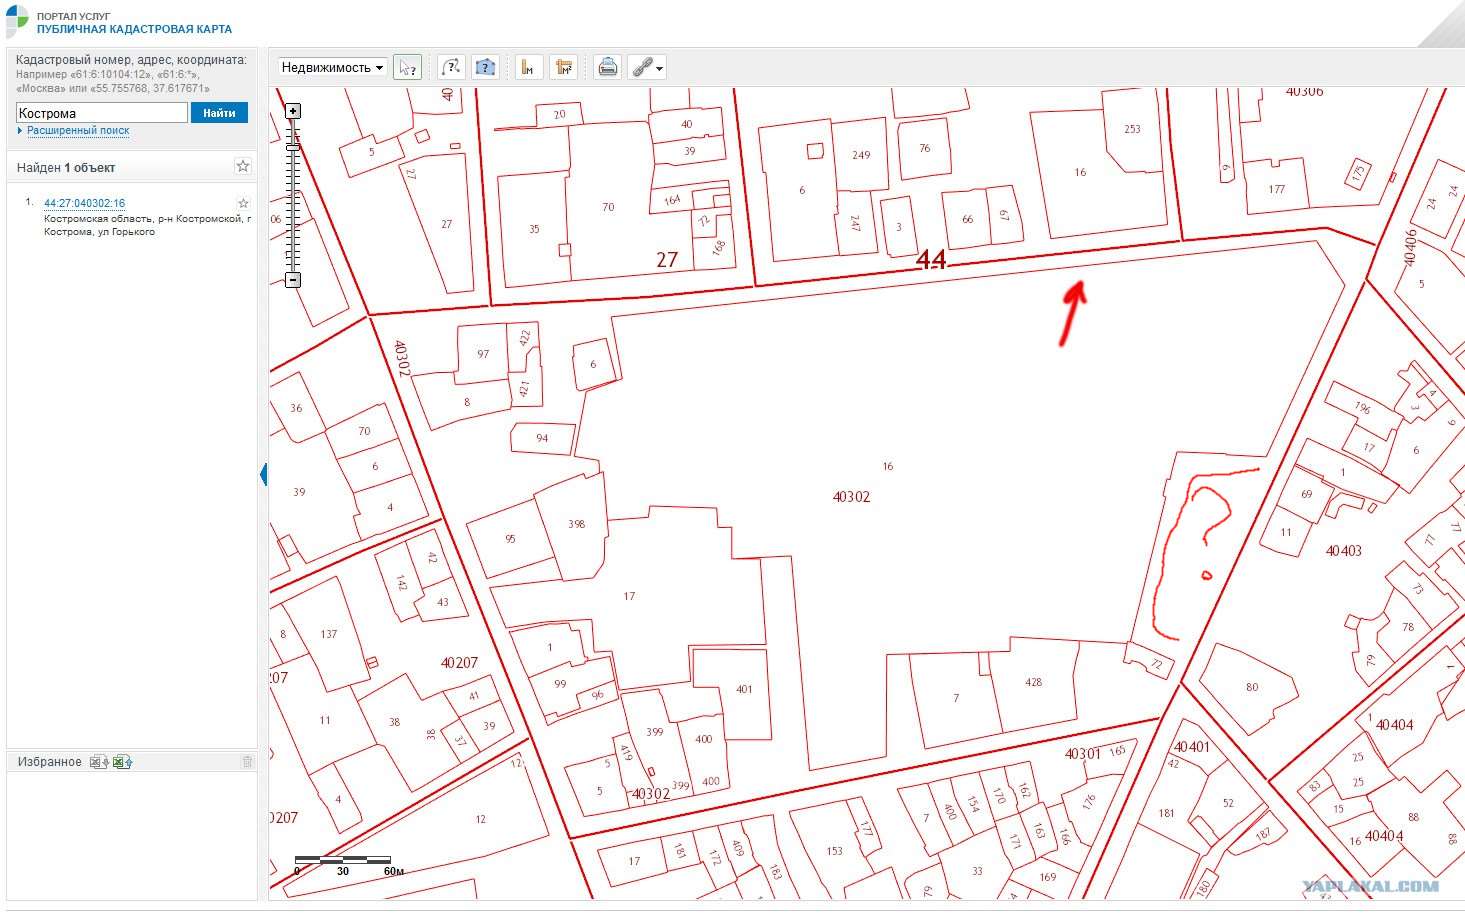Viewport: 1465px width, 916px height.
Task: Click parcel 137 on the map
Action: [329, 634]
